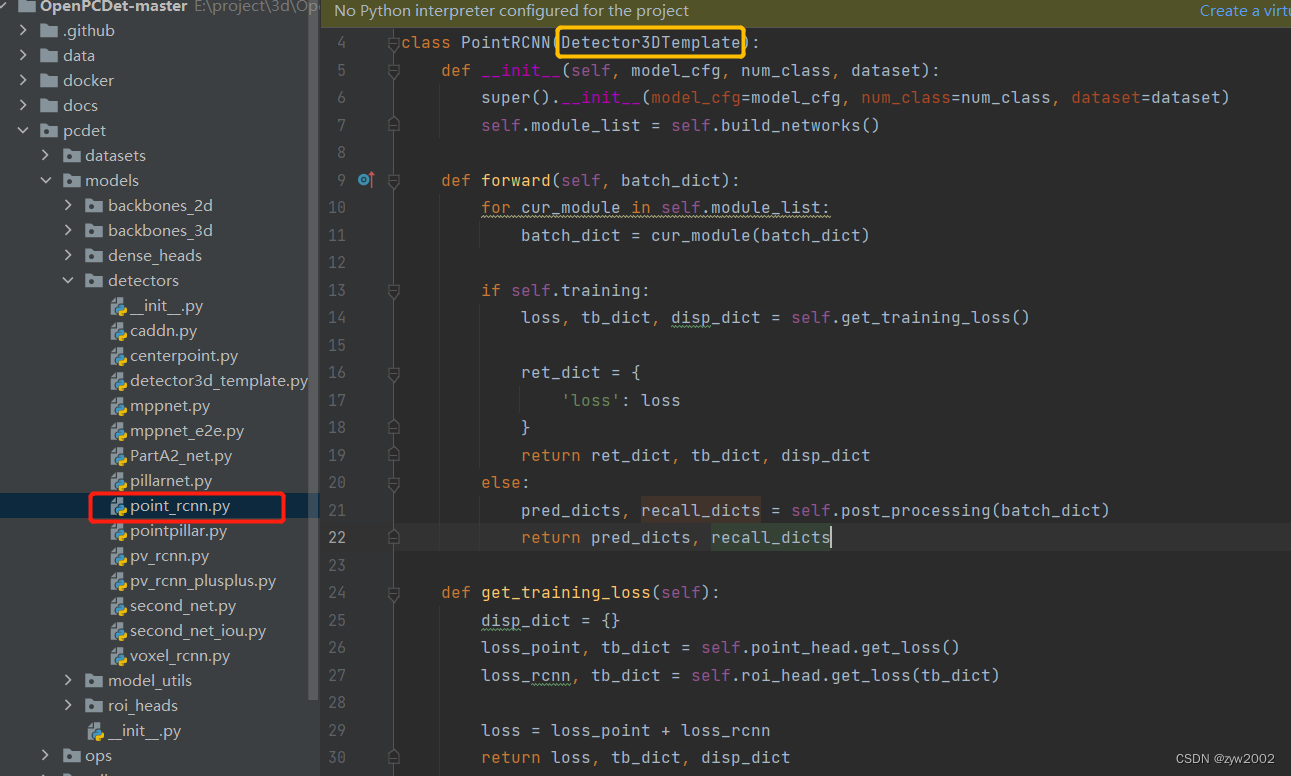The height and width of the screenshot is (776, 1291).
Task: Expand the docker folder chevron
Action: click(23, 80)
